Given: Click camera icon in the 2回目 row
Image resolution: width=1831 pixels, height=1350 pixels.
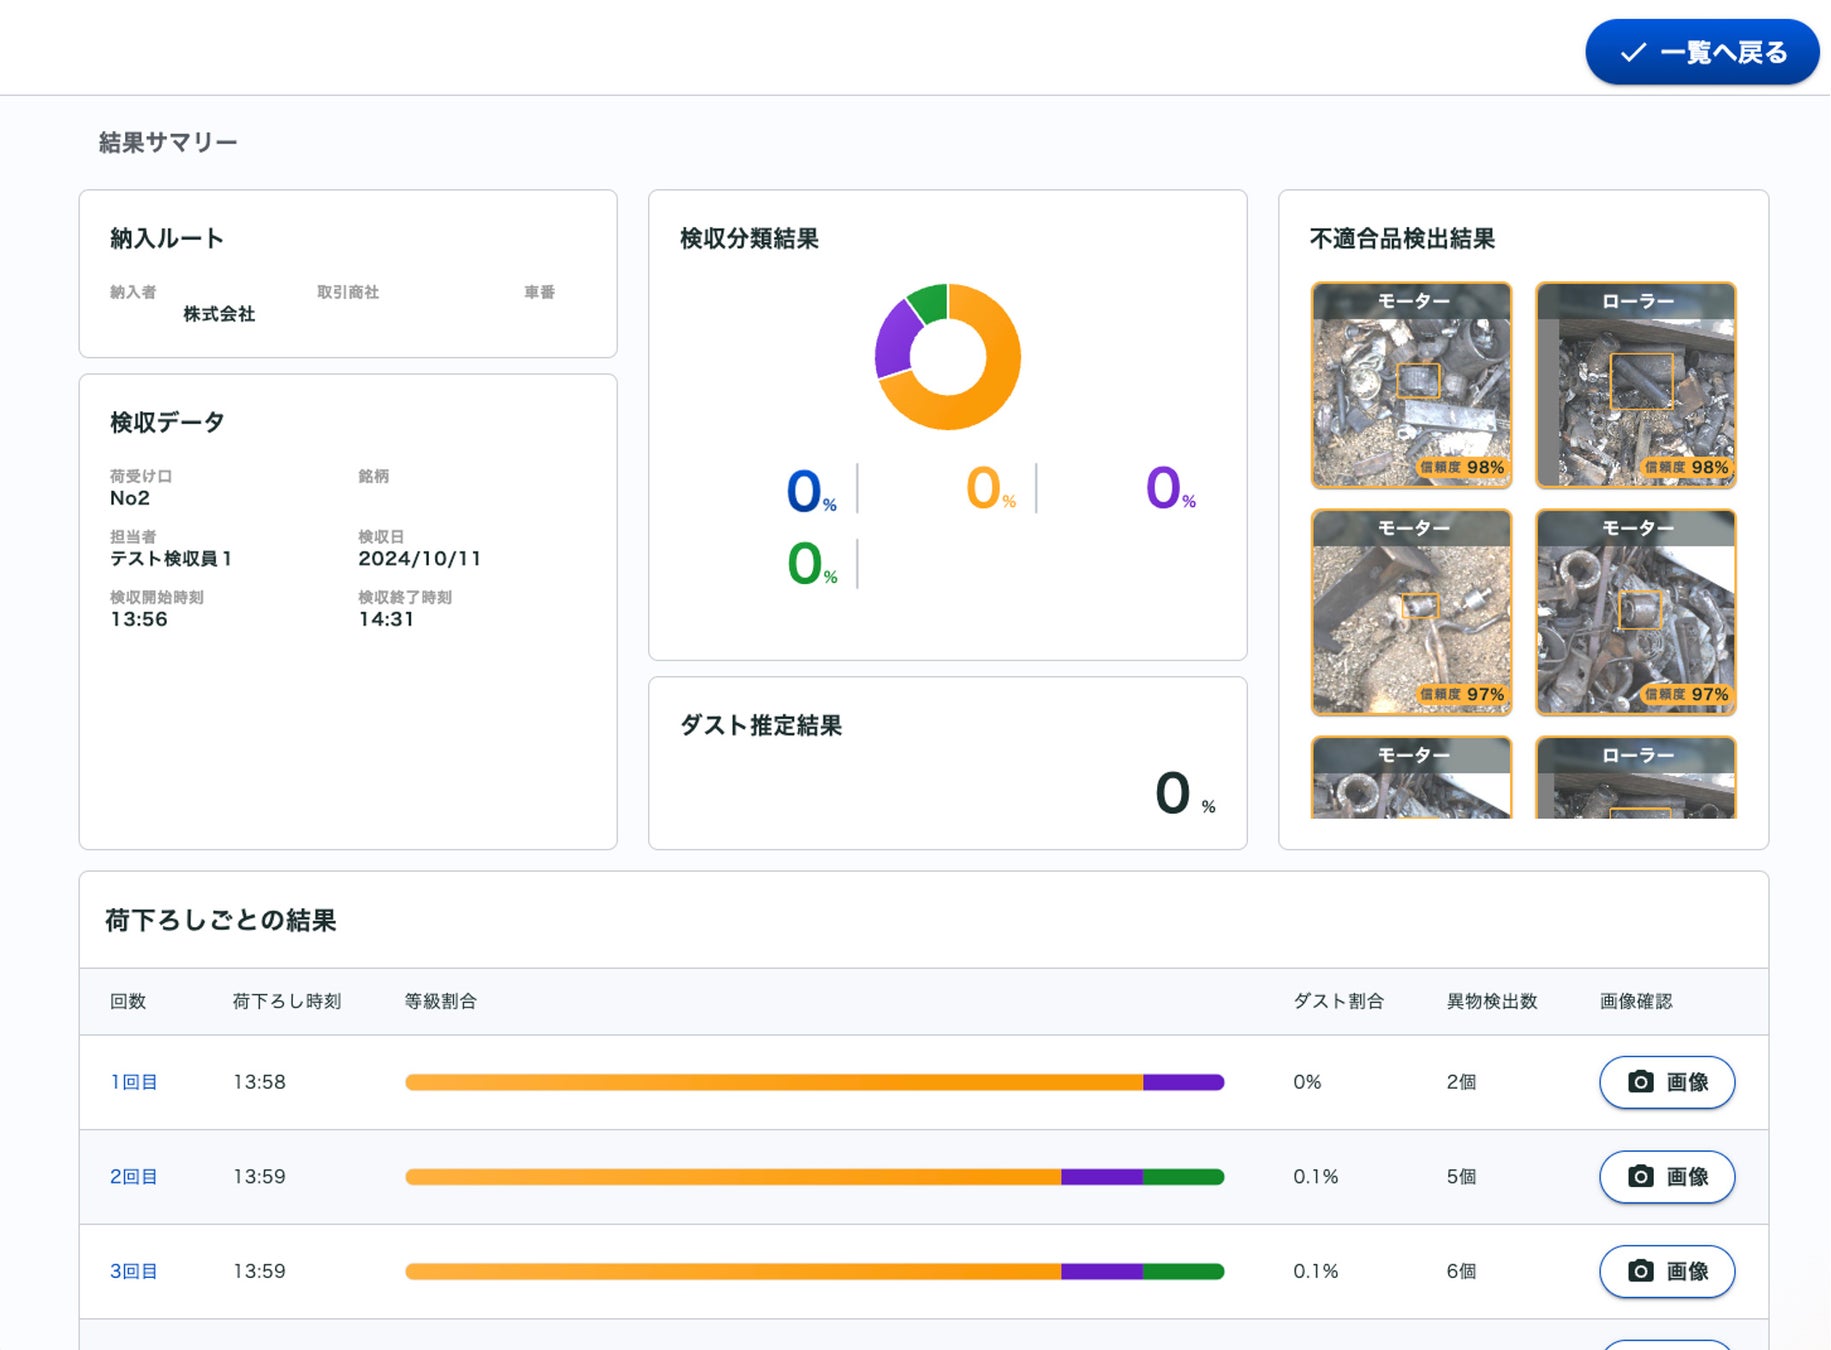Looking at the screenshot, I should point(1640,1177).
